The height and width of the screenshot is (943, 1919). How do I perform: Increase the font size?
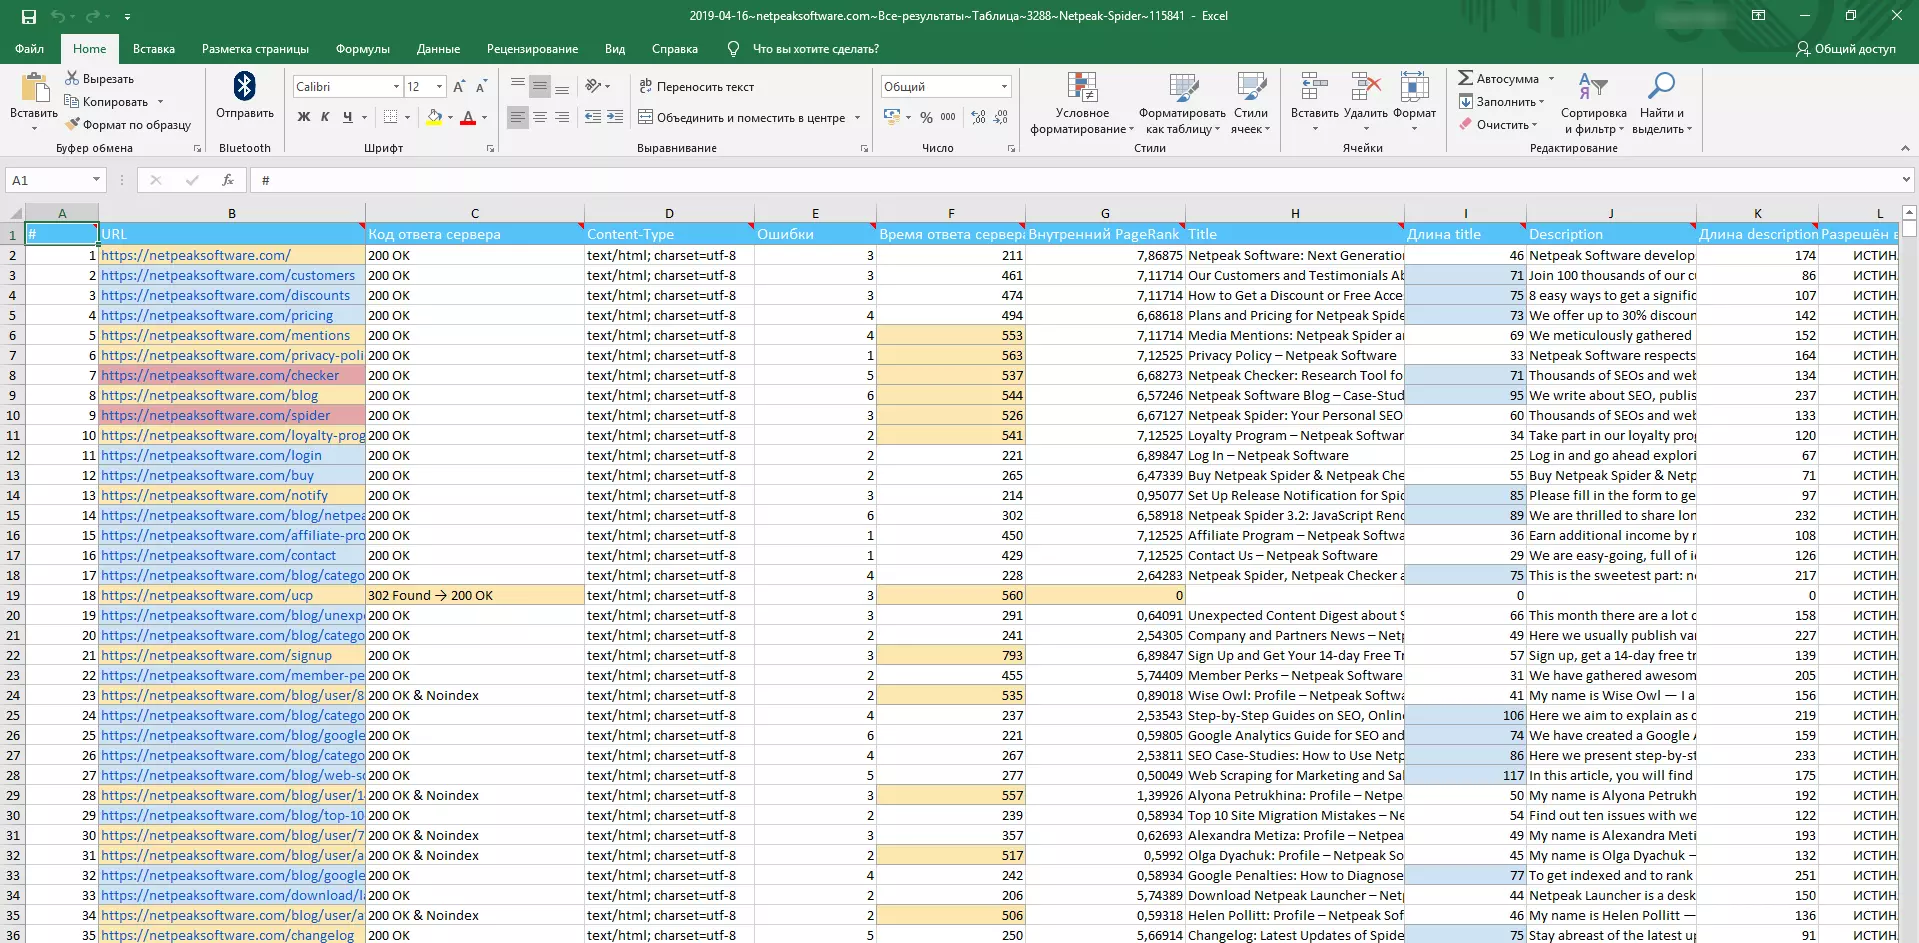click(459, 87)
